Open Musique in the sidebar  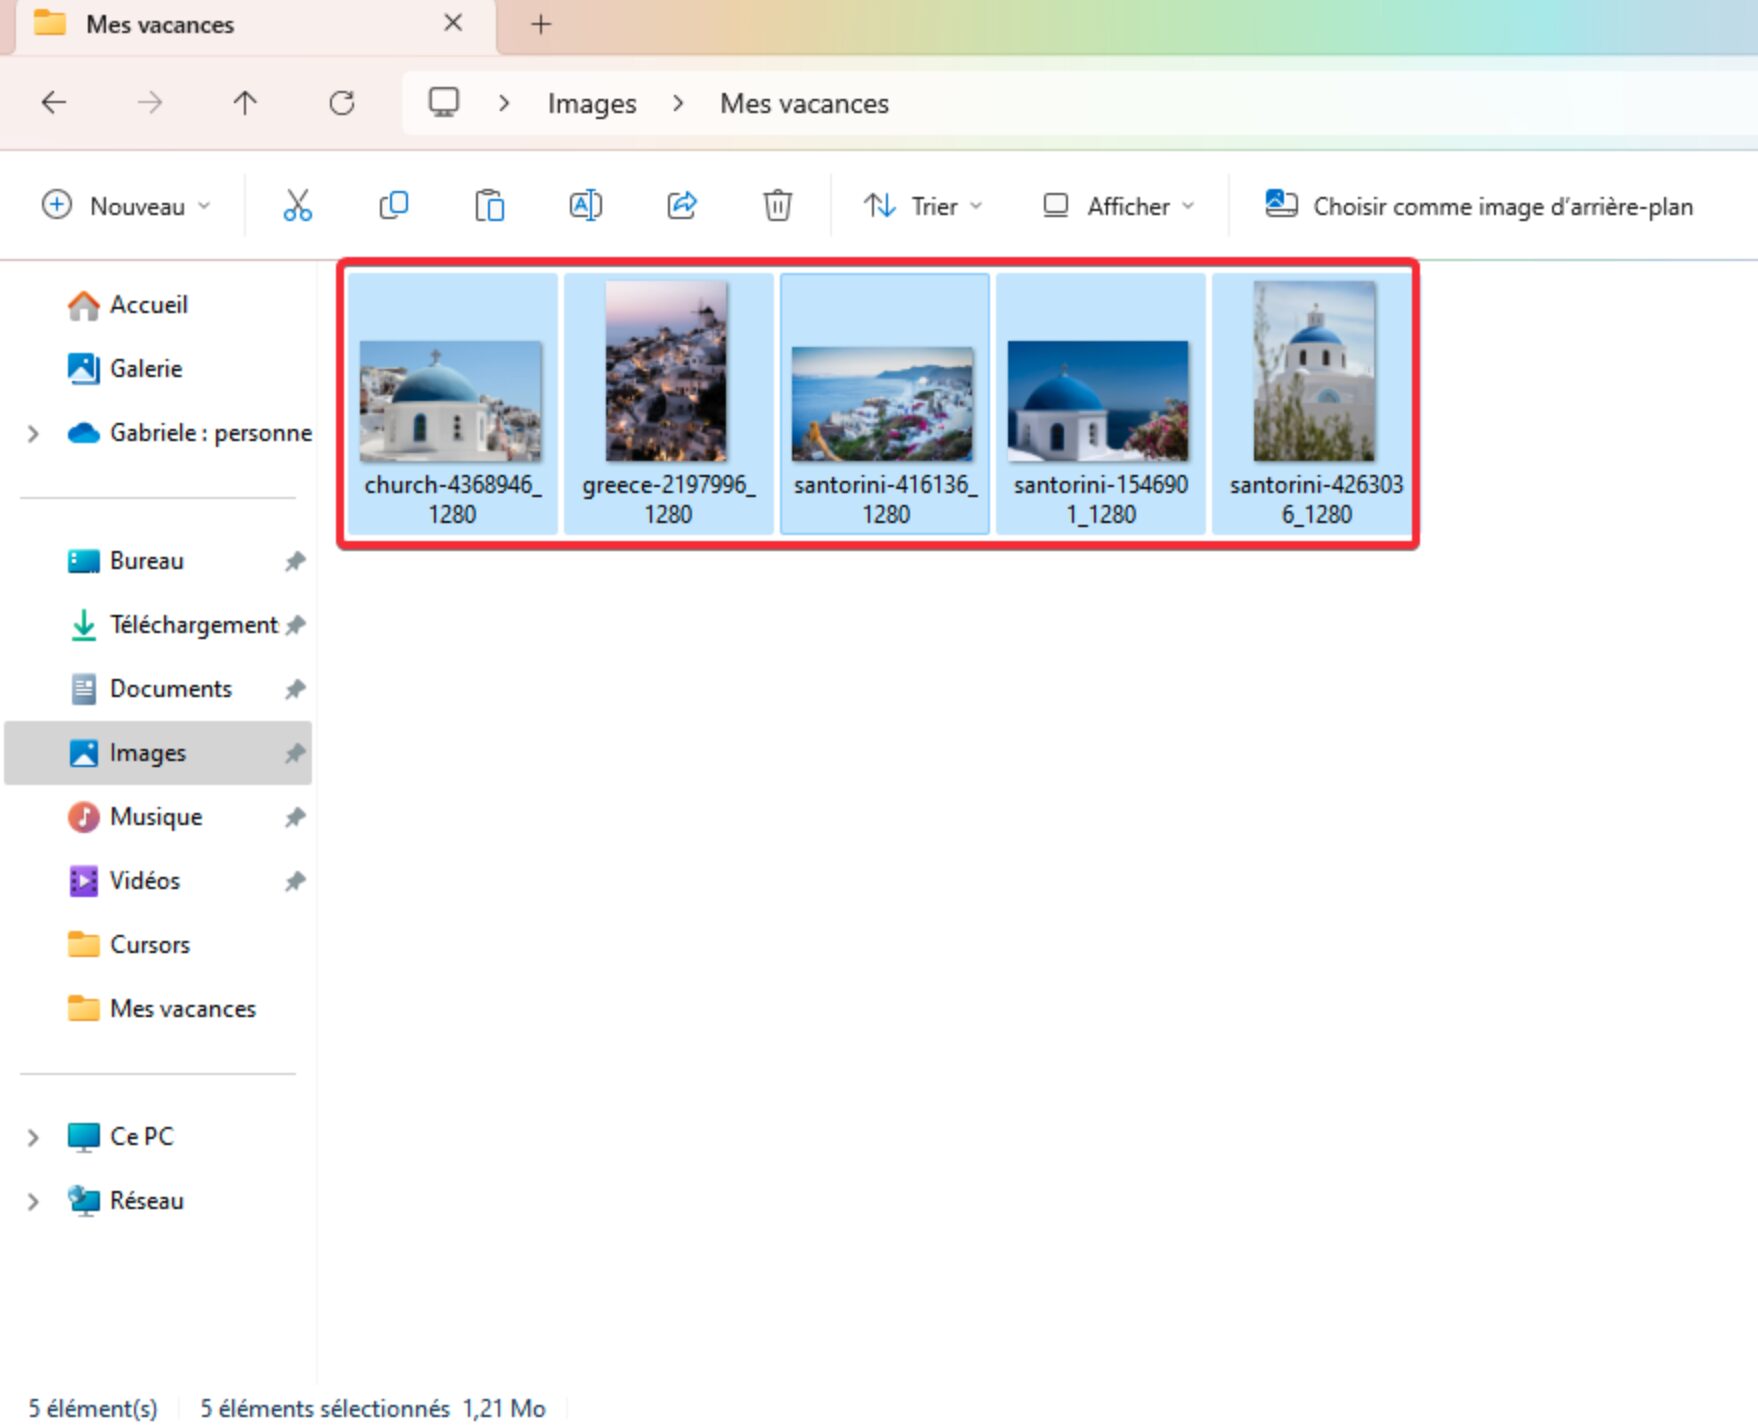coord(158,817)
